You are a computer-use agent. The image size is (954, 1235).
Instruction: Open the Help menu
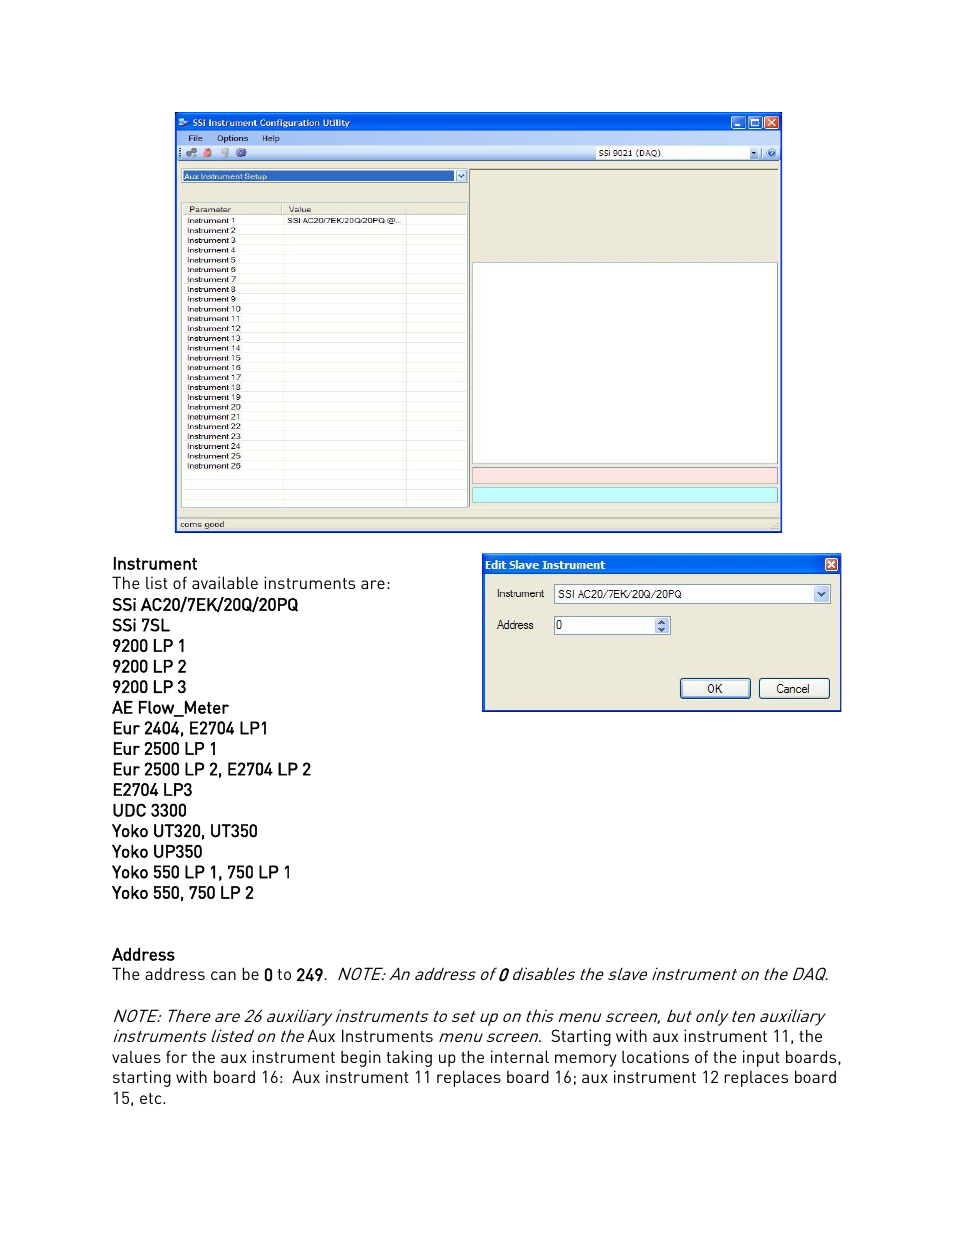point(270,139)
